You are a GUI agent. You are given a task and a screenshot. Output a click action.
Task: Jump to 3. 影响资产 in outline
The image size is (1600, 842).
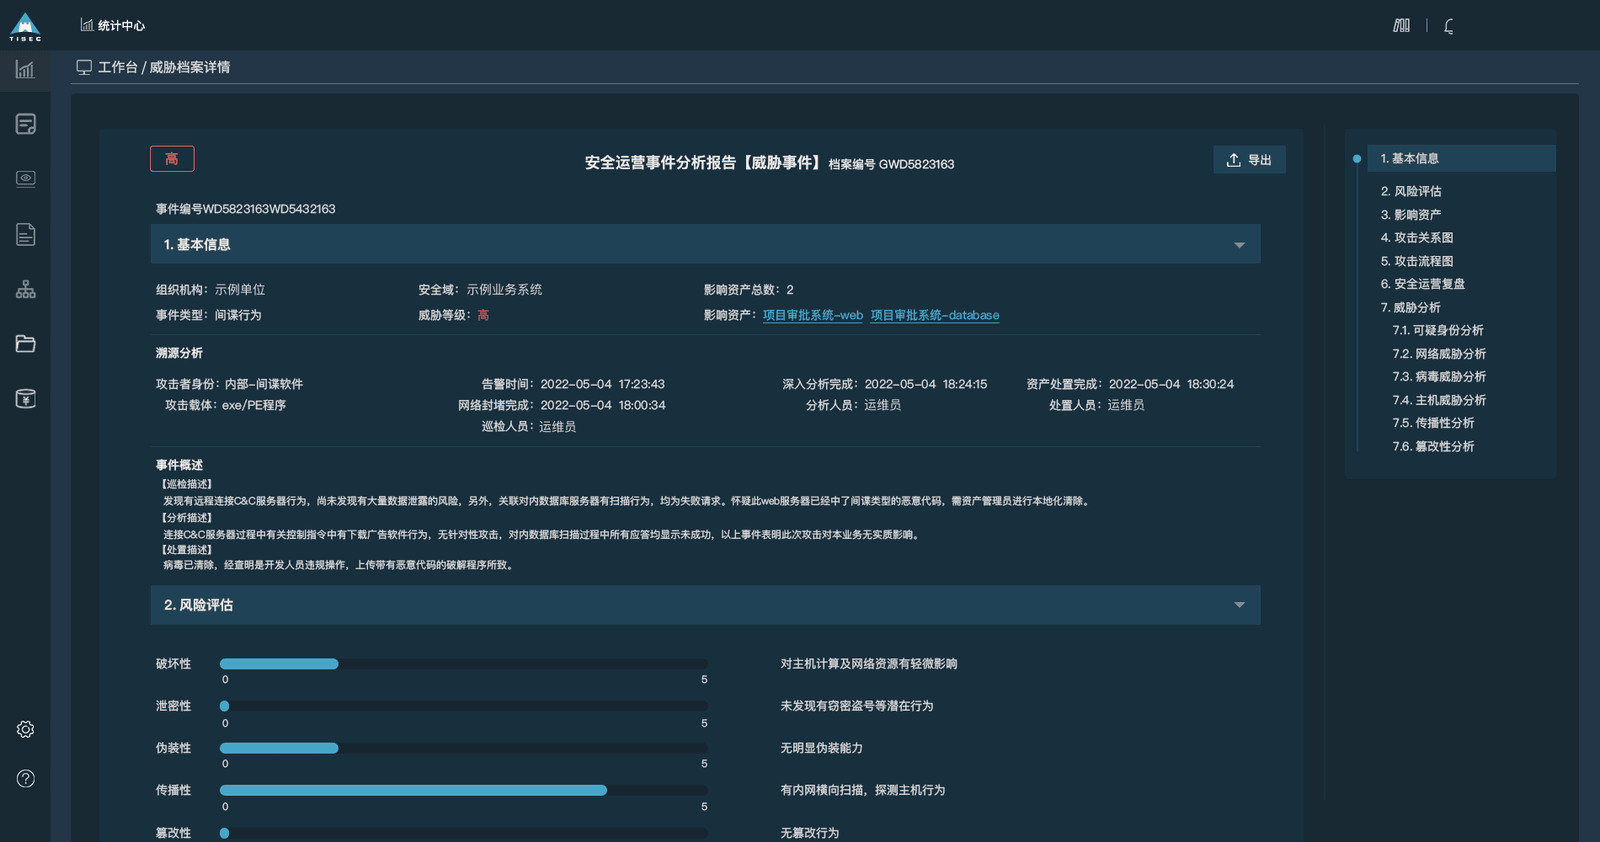coord(1411,214)
